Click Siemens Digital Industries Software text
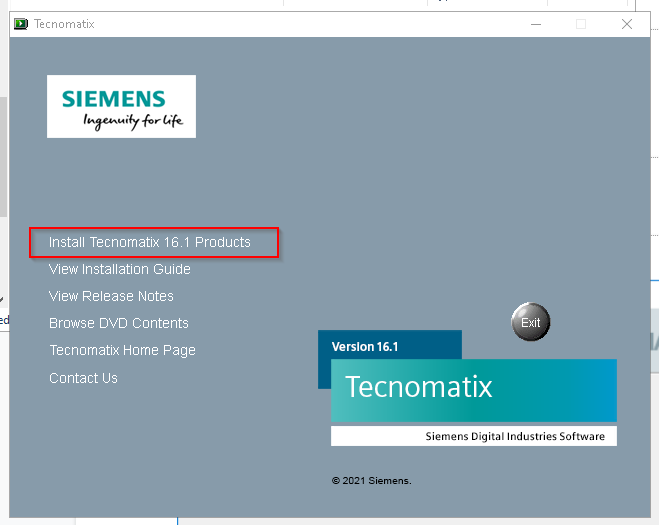 (515, 436)
